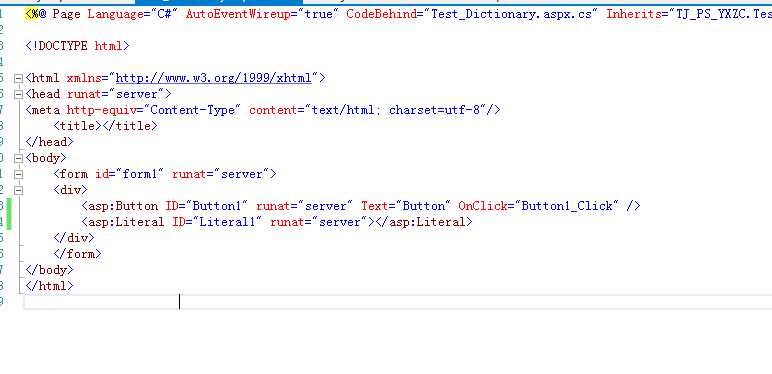Click the closing head tag

click(49, 142)
